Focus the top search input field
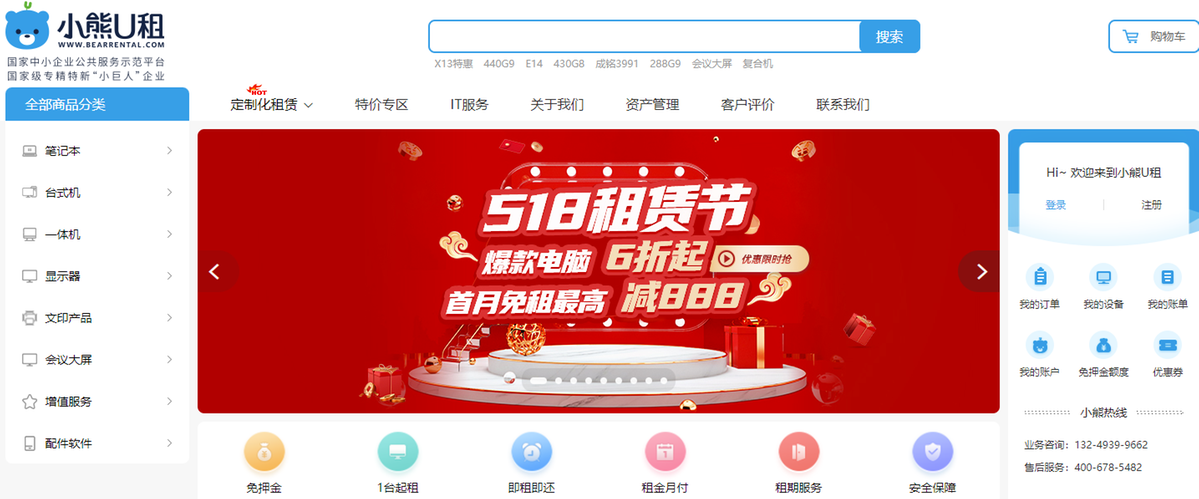 pos(645,37)
